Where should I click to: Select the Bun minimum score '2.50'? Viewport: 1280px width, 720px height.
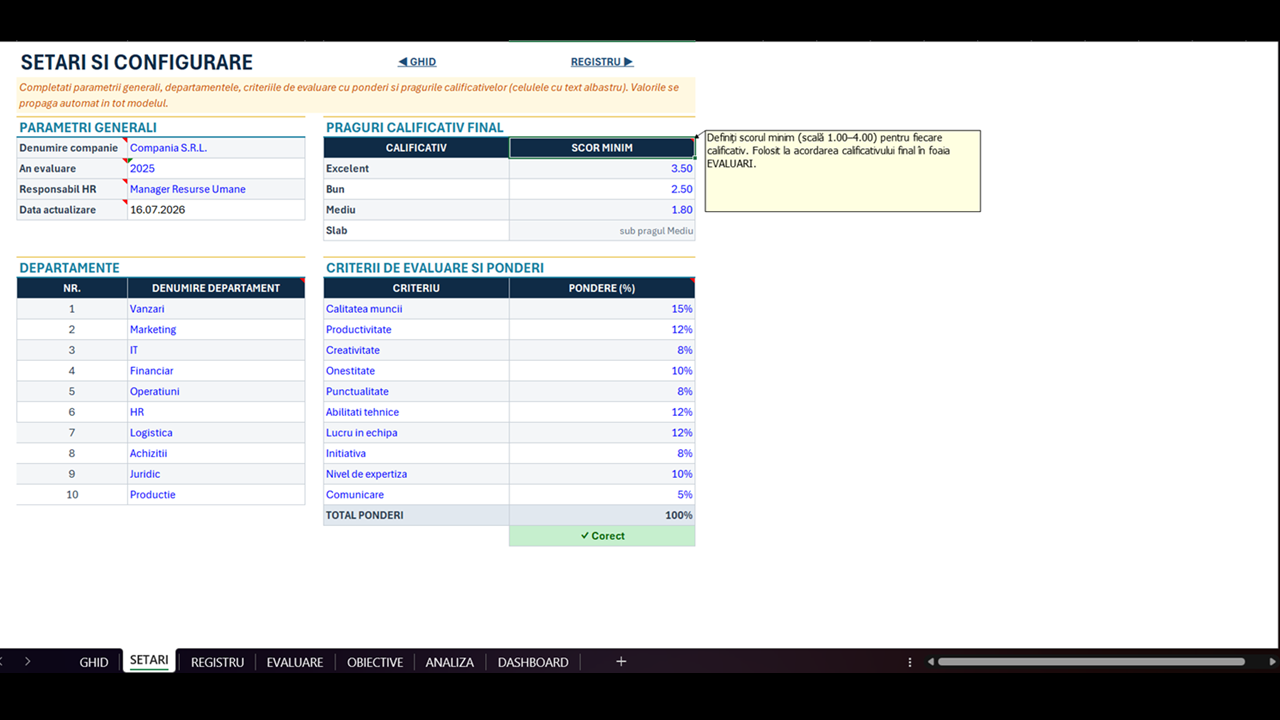coord(602,189)
